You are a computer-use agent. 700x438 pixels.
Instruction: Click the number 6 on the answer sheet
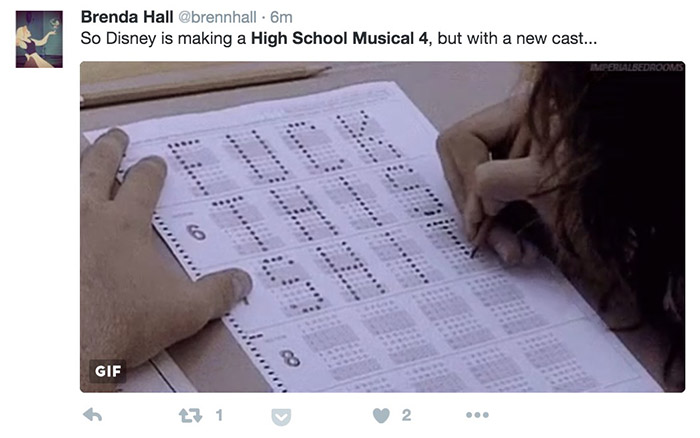click(x=196, y=232)
